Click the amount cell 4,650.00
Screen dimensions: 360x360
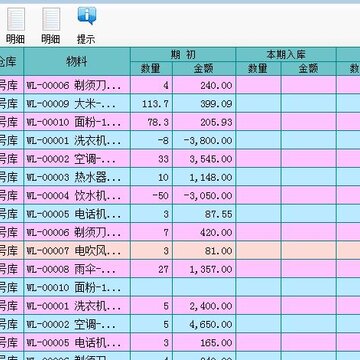[204, 324]
